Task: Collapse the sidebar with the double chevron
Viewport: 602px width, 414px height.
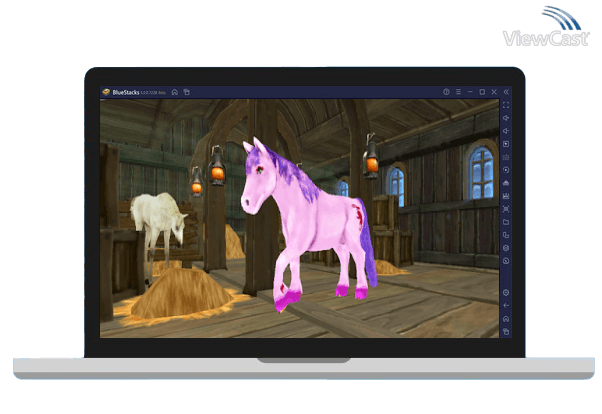Action: click(506, 92)
